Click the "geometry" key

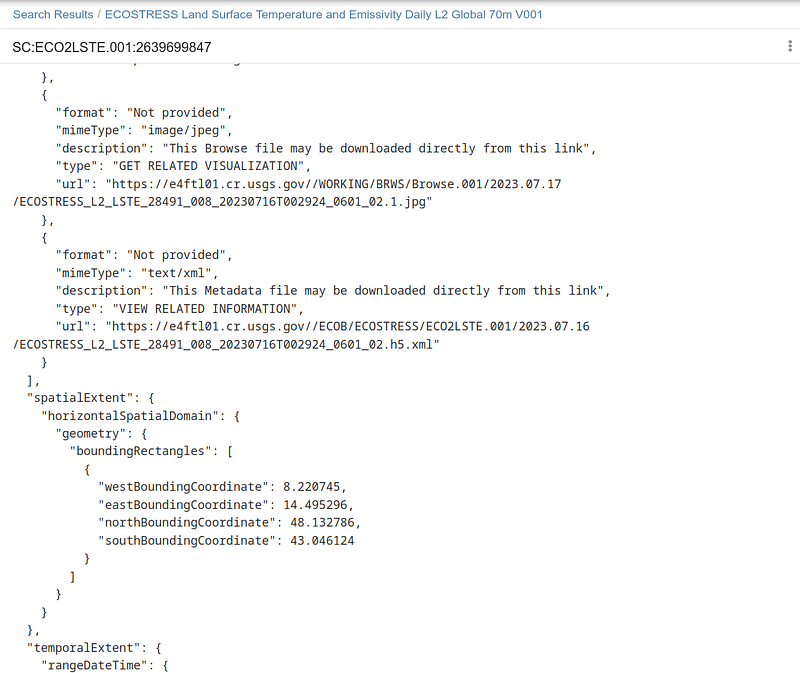(91, 434)
